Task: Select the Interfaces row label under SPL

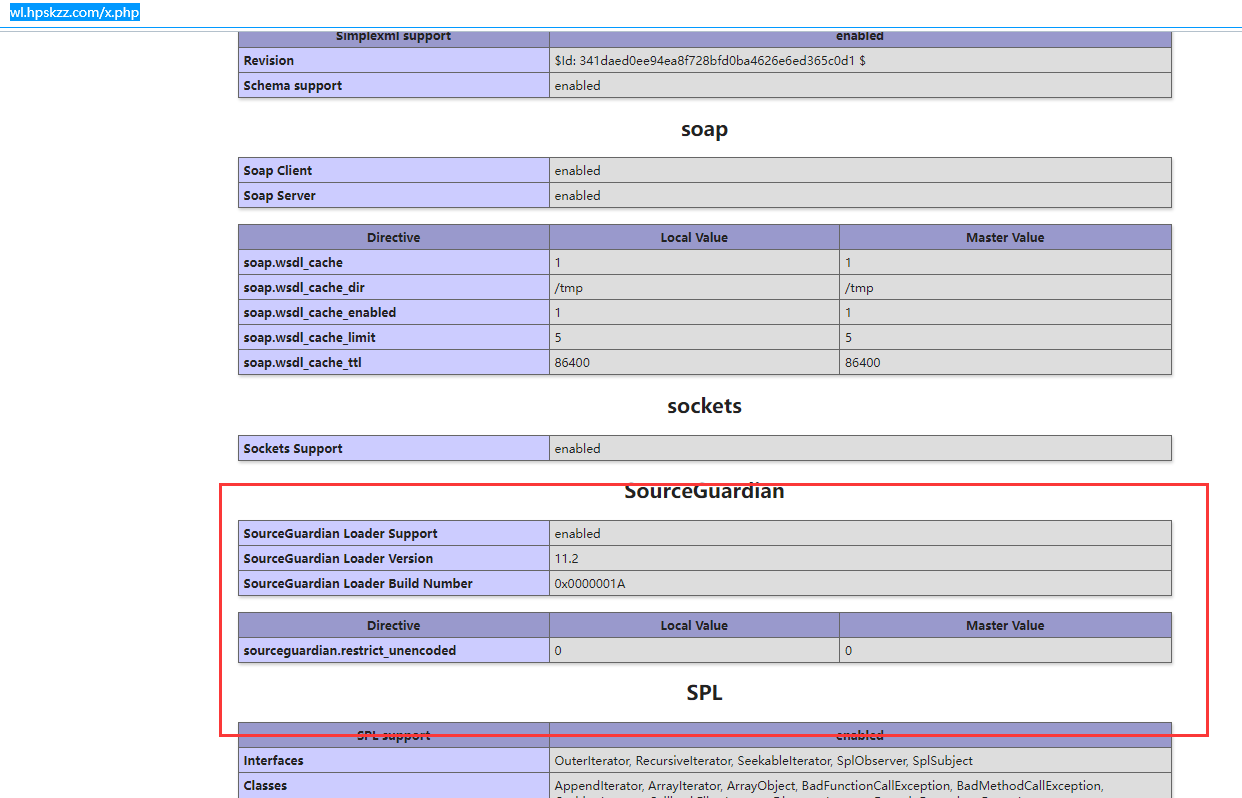Action: point(274,761)
